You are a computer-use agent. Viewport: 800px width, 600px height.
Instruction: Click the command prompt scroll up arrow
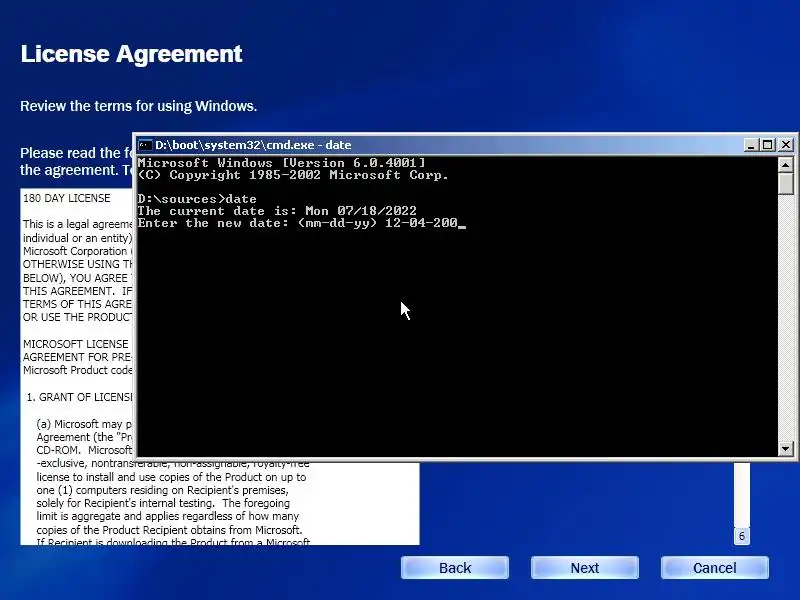tap(786, 164)
